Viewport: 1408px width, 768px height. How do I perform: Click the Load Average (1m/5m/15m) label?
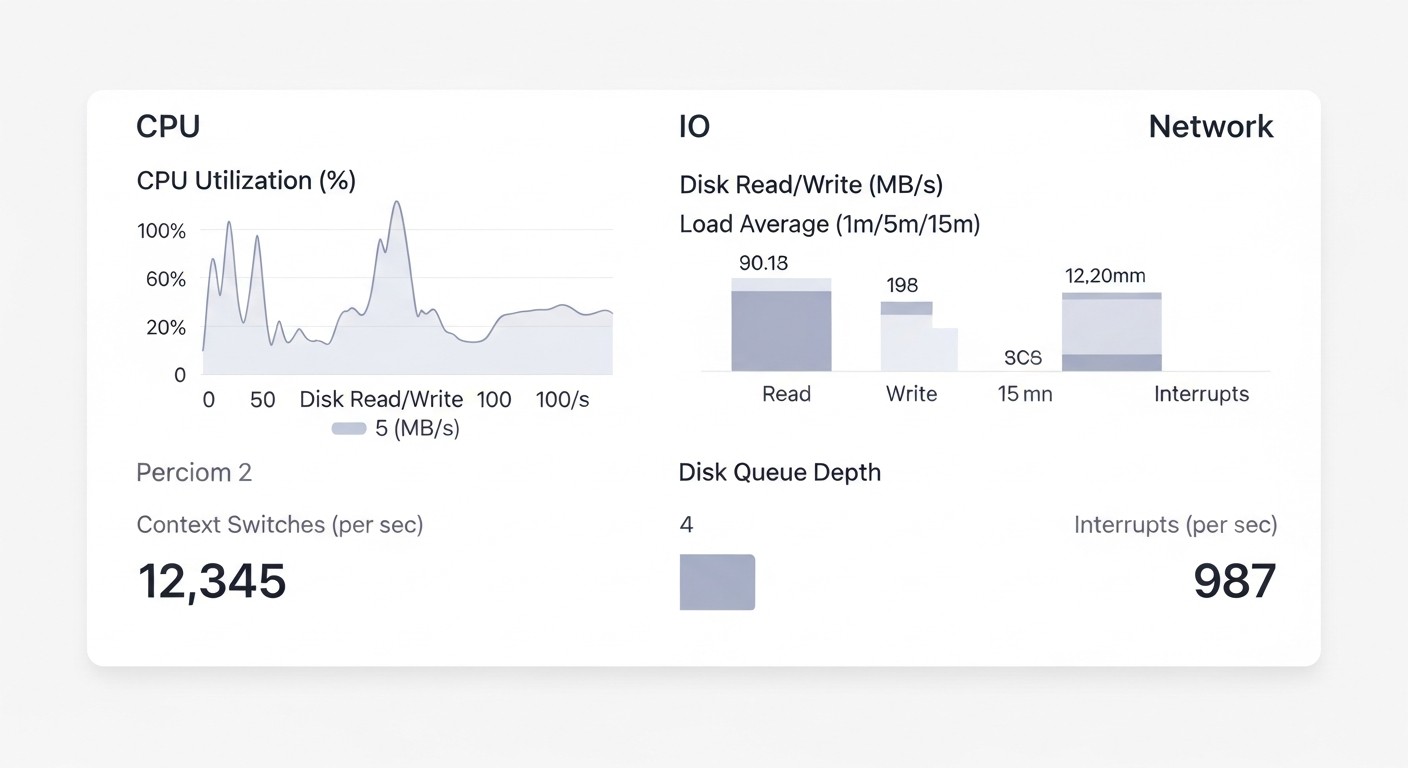click(829, 224)
